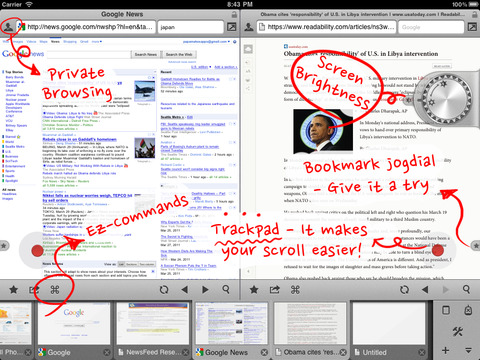This screenshot has height=360, width=480.
Task: Expand left pane to fullscreen
Action: point(231,27)
